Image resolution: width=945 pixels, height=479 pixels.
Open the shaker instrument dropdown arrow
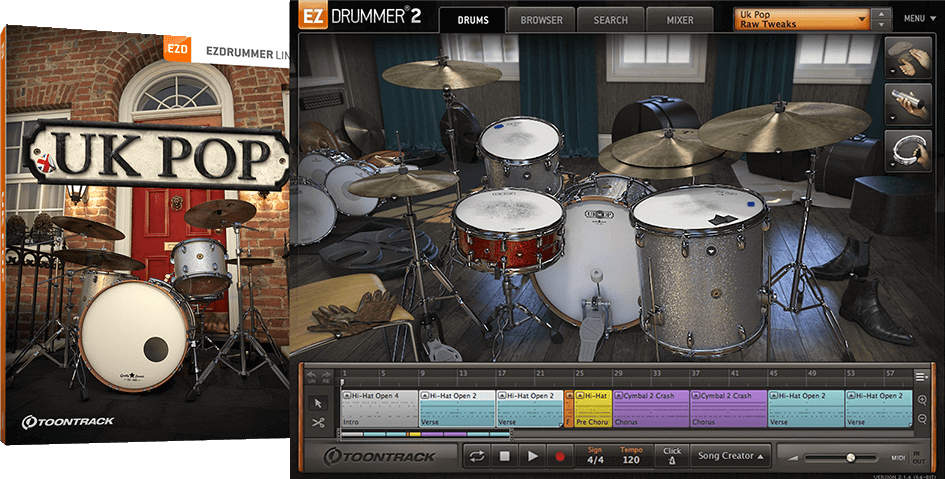tap(891, 118)
